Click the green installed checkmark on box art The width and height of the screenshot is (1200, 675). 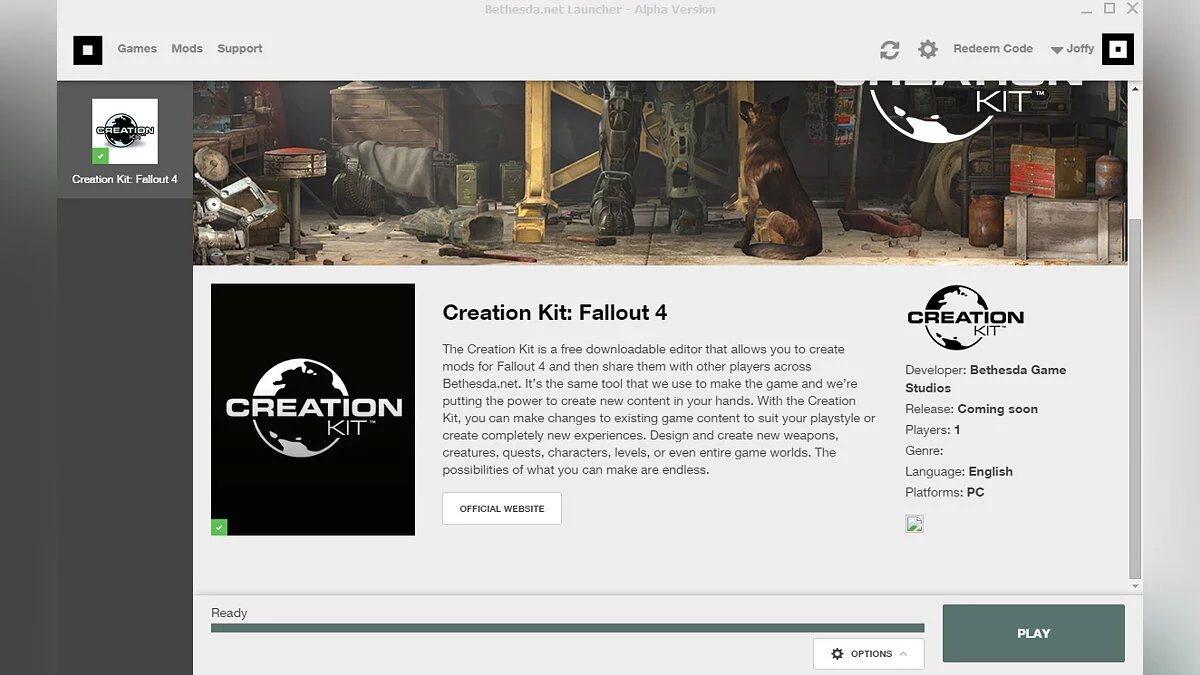pyautogui.click(x=219, y=527)
